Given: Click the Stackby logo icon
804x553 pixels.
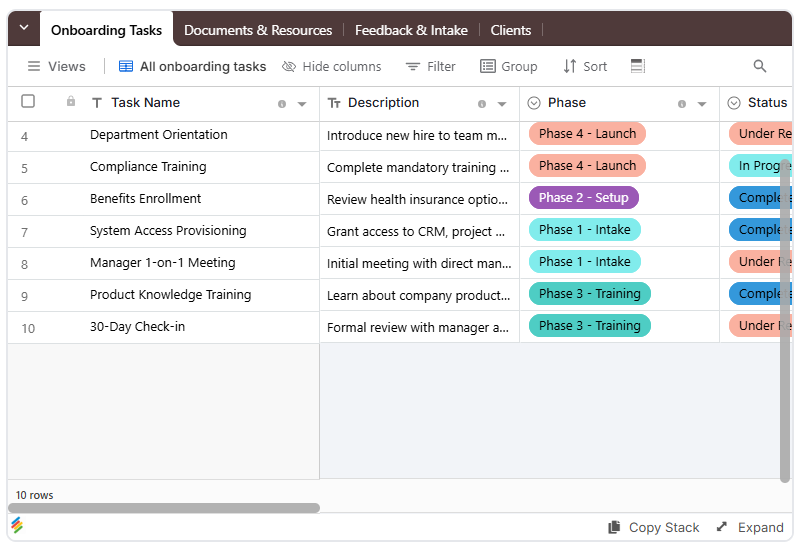Looking at the screenshot, I should click(17, 525).
